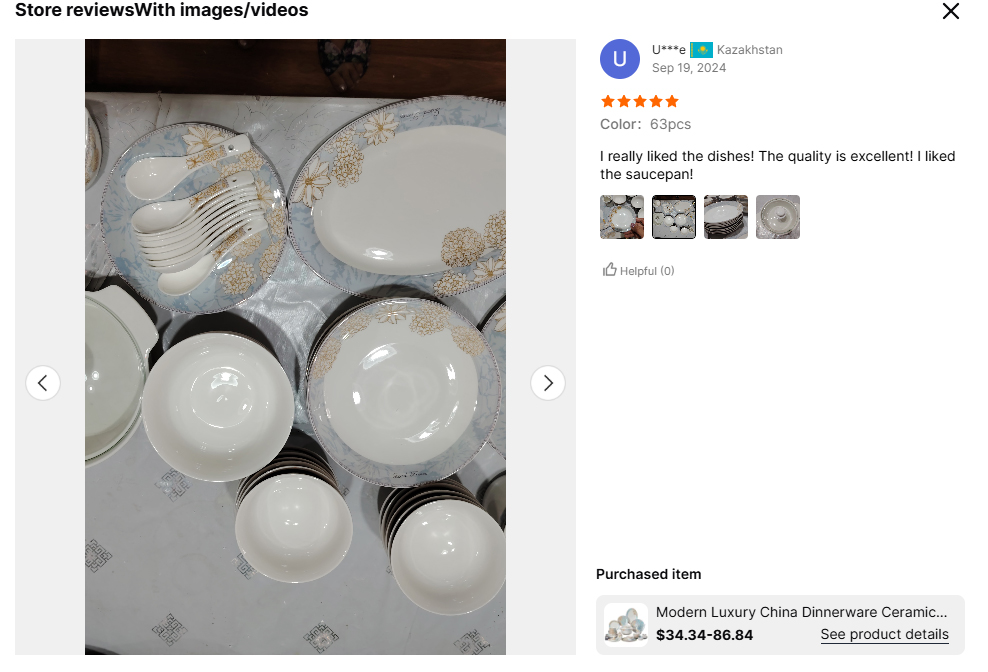Select the second review photo thumbnail
Screen dimensions: 988x672
674,217
